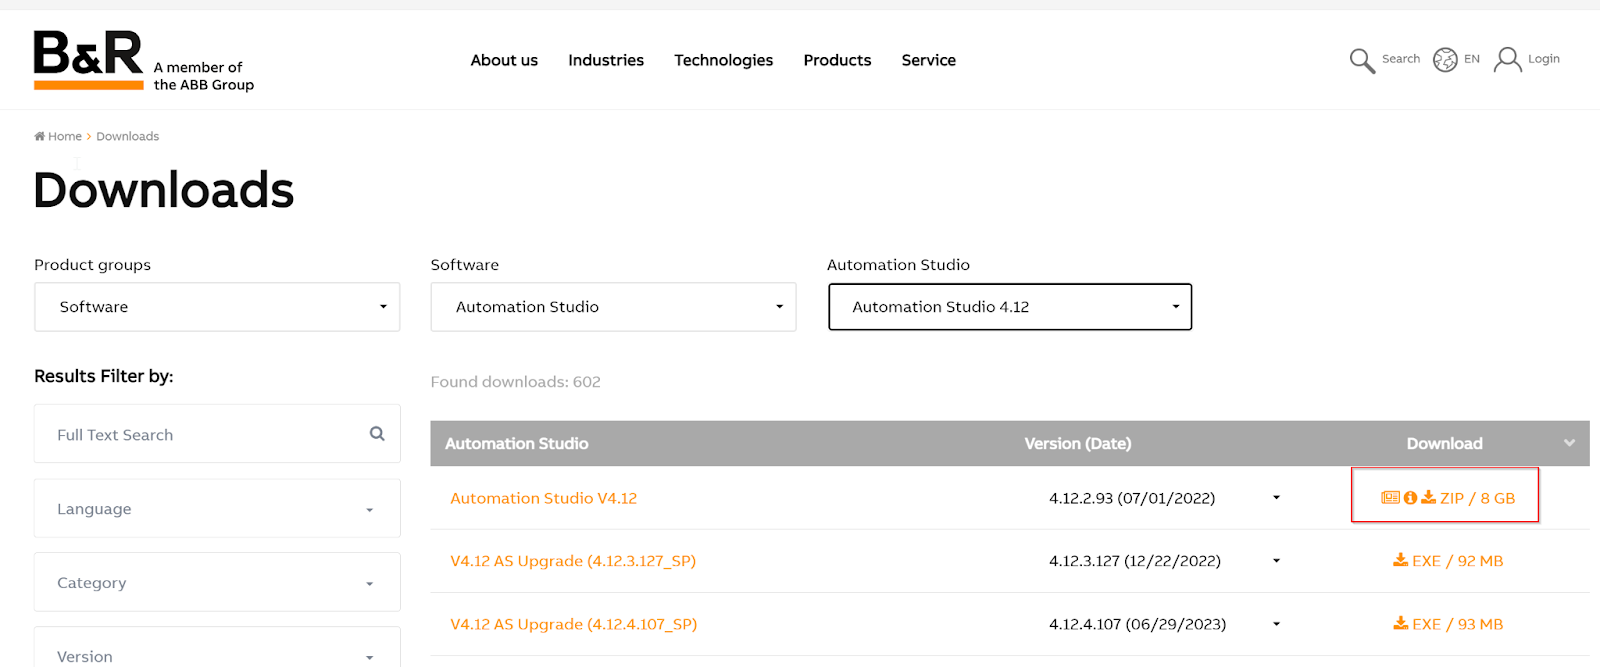Screen dimensions: 1600x667
Task: Expand version dropdown for 4.12.2.93
Action: [x=1276, y=497]
